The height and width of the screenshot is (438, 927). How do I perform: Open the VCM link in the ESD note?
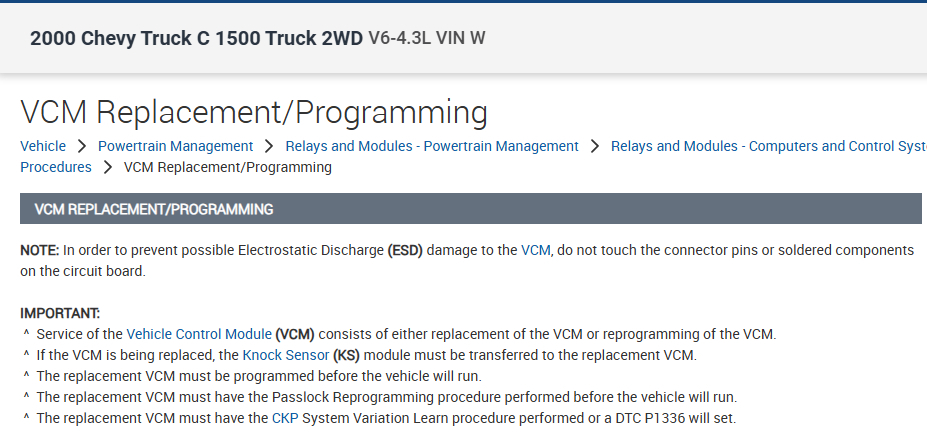[x=536, y=250]
